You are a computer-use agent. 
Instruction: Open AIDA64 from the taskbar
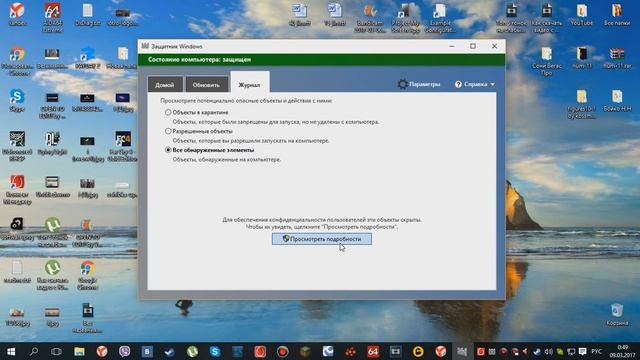tap(373, 351)
